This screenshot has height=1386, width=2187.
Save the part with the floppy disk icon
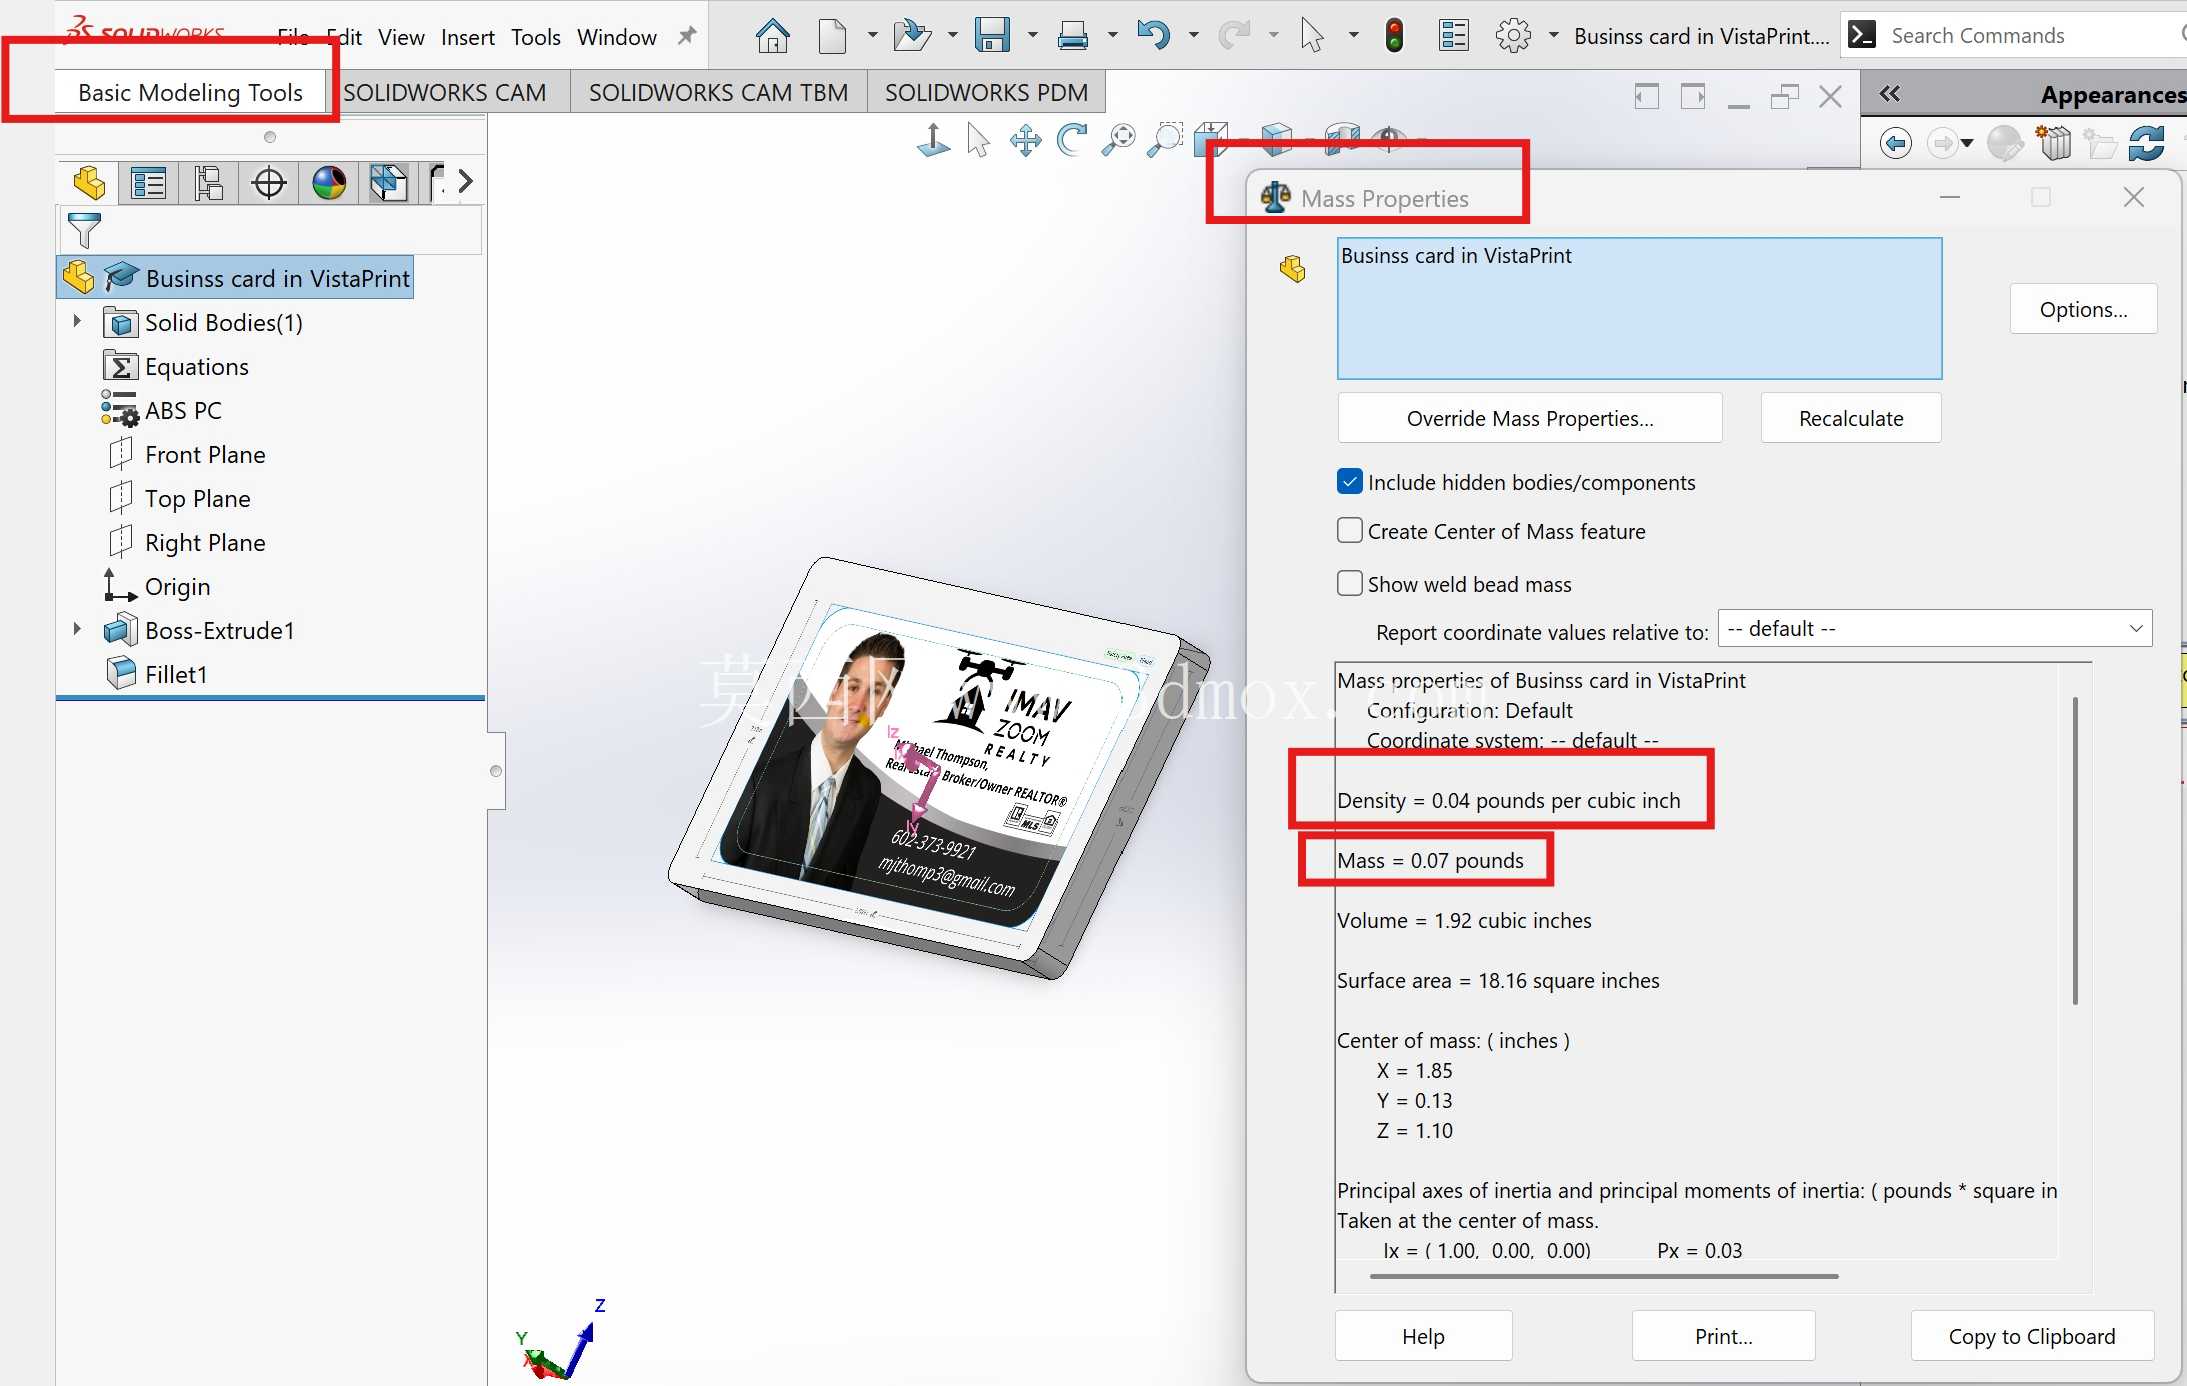tap(992, 36)
